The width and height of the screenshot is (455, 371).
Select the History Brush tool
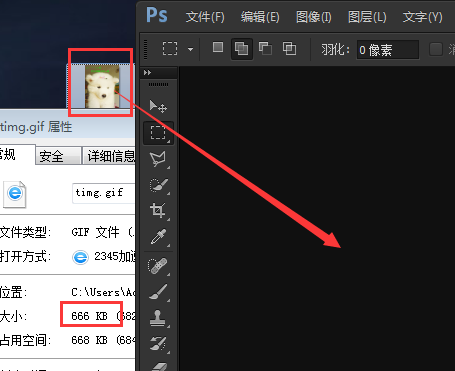coord(158,343)
